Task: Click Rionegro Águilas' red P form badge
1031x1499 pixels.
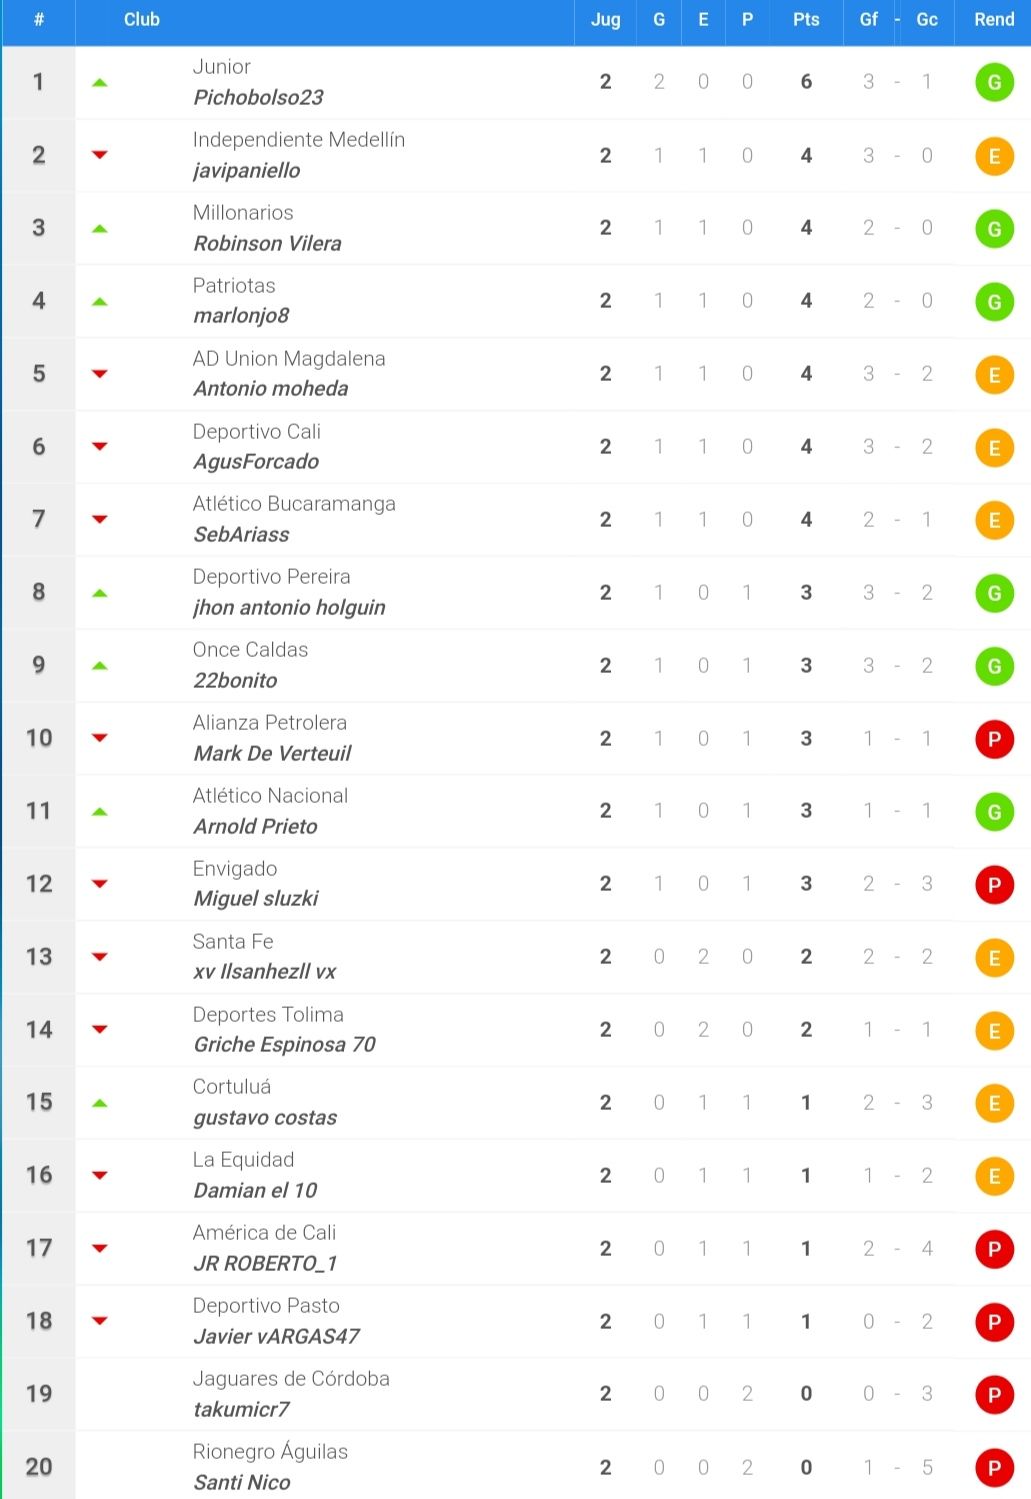Action: [x=994, y=1468]
